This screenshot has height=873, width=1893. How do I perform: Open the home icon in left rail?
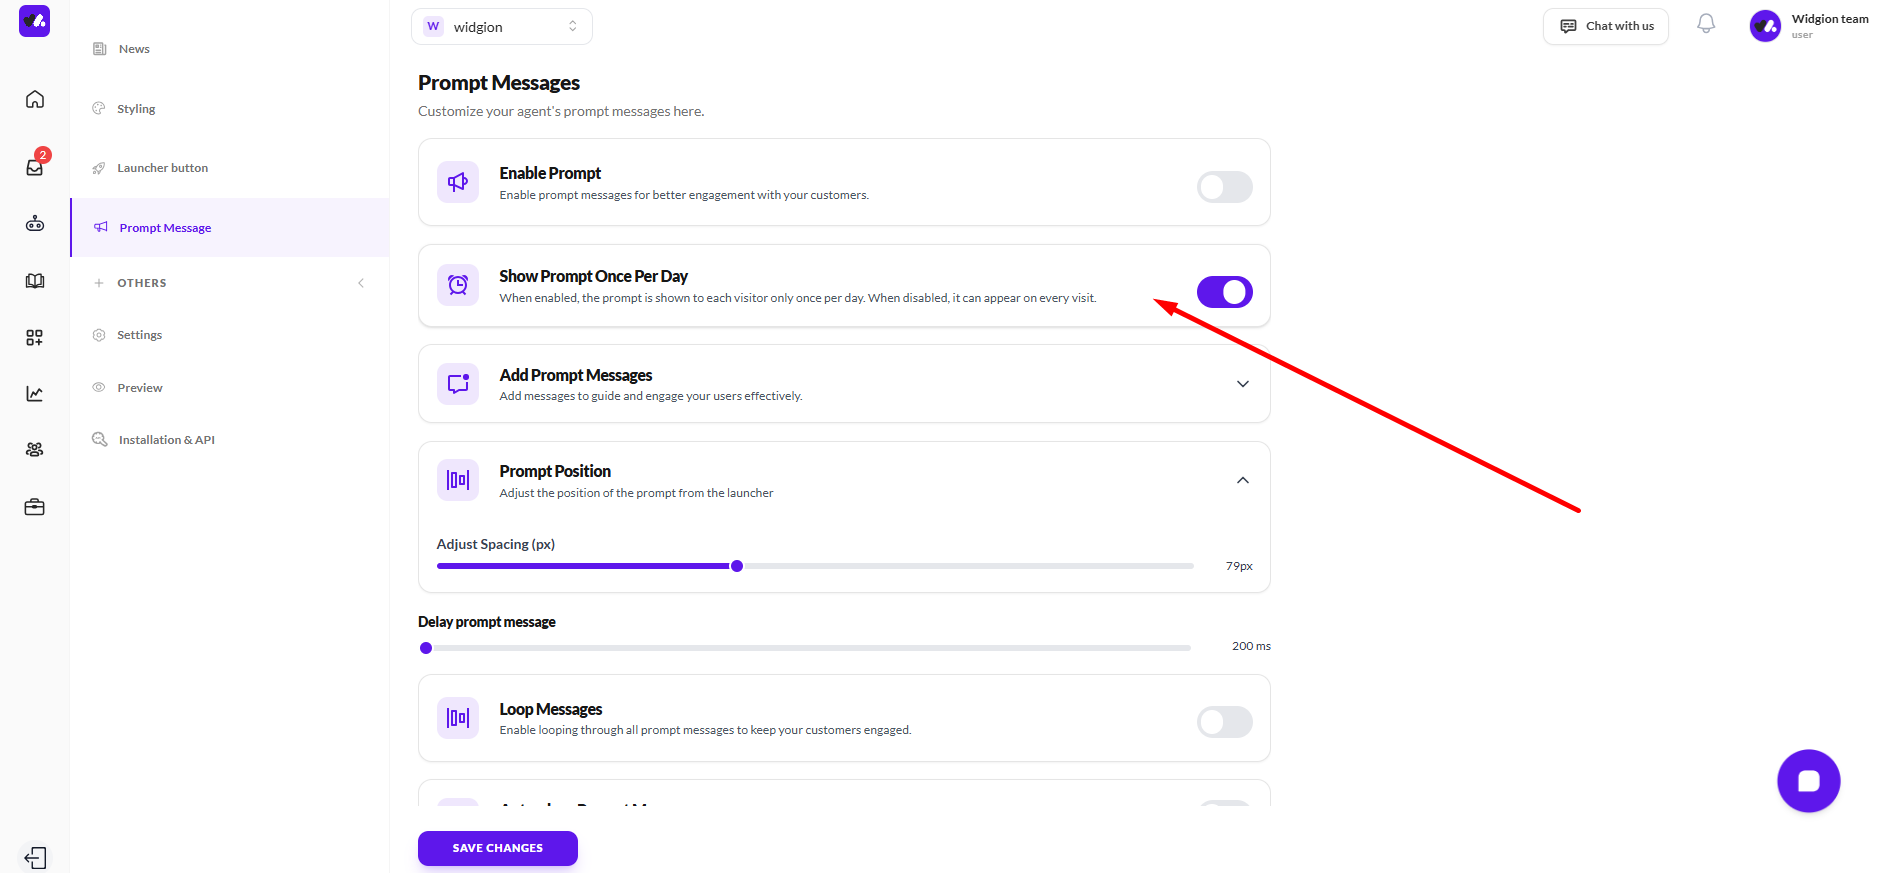(x=35, y=99)
